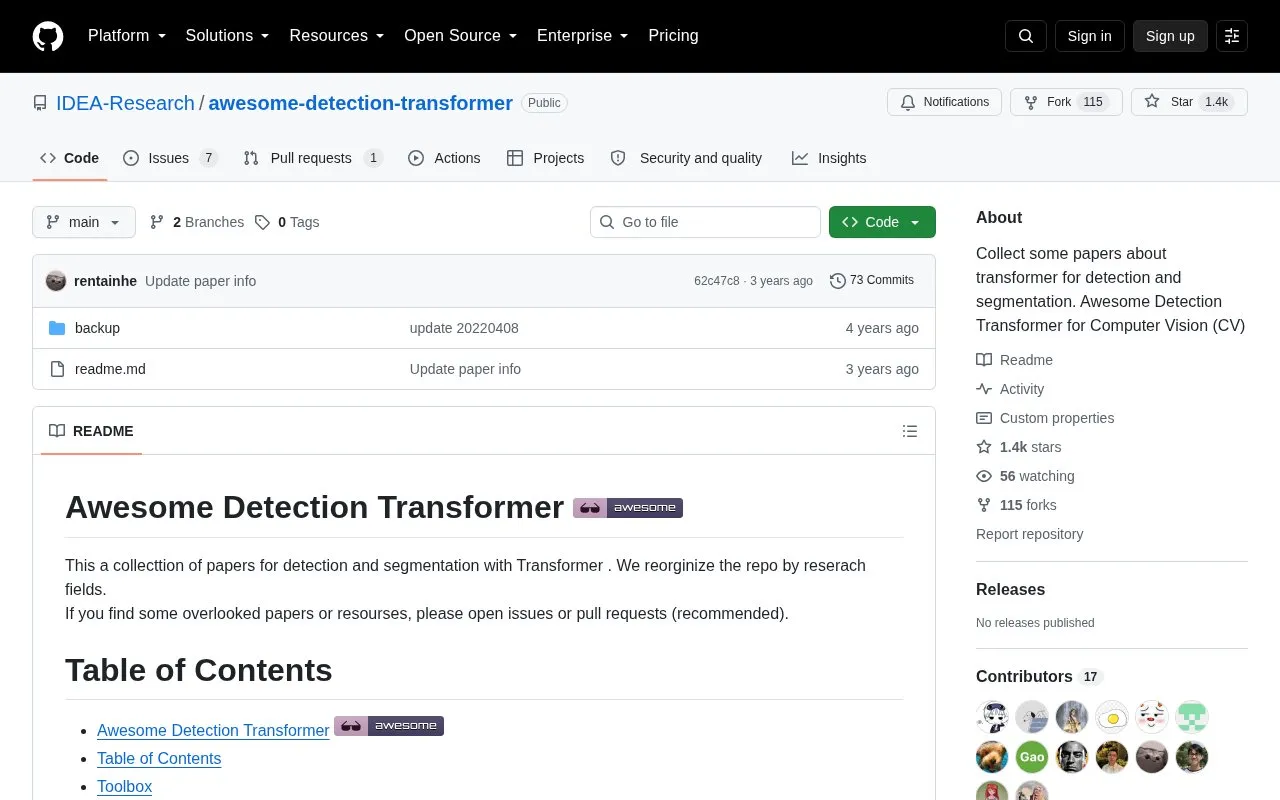This screenshot has height=800, width=1280.
Task: Expand the Open Source menu
Action: pyautogui.click(x=460, y=36)
